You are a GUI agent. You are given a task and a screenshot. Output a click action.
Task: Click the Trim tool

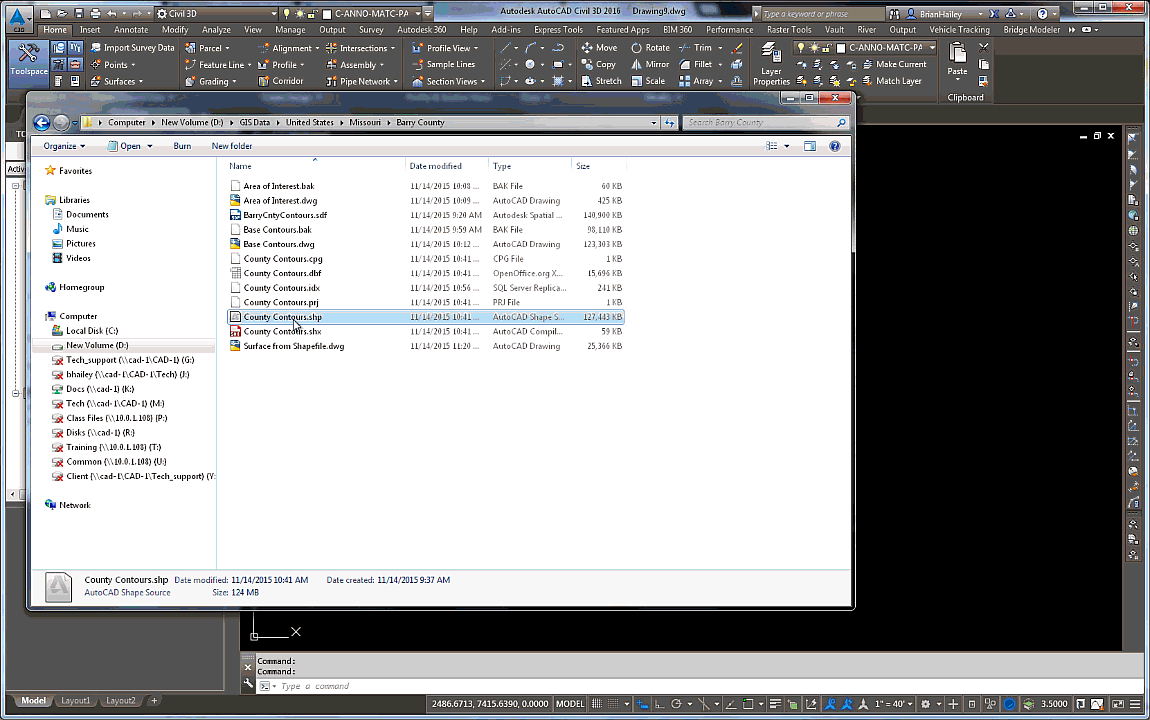pyautogui.click(x=695, y=48)
